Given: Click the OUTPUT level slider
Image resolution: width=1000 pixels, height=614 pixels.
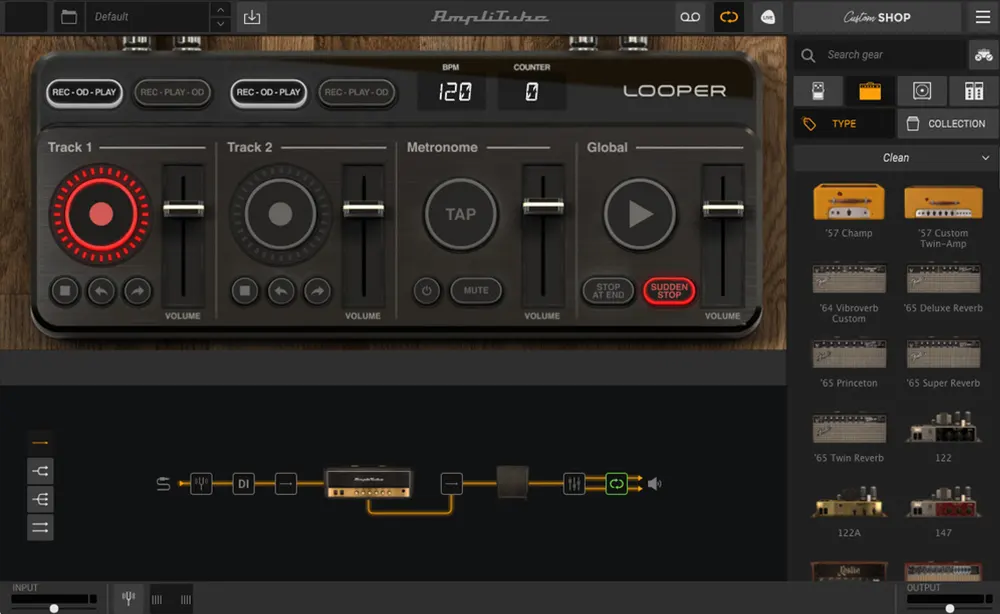Looking at the screenshot, I should click(x=950, y=608).
